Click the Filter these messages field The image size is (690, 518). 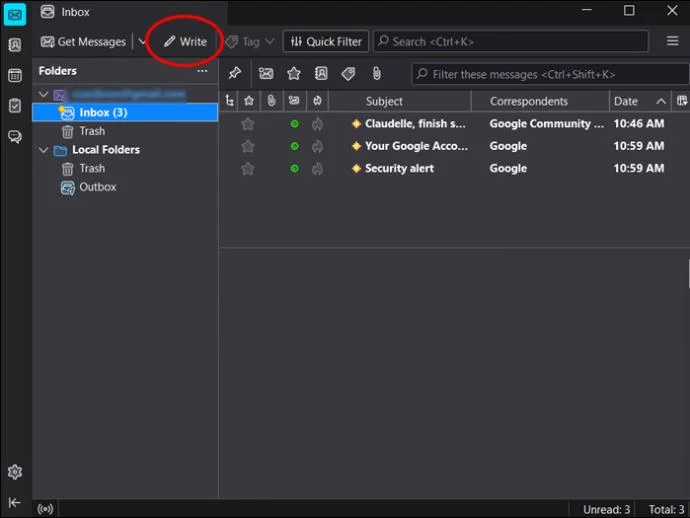[550, 74]
